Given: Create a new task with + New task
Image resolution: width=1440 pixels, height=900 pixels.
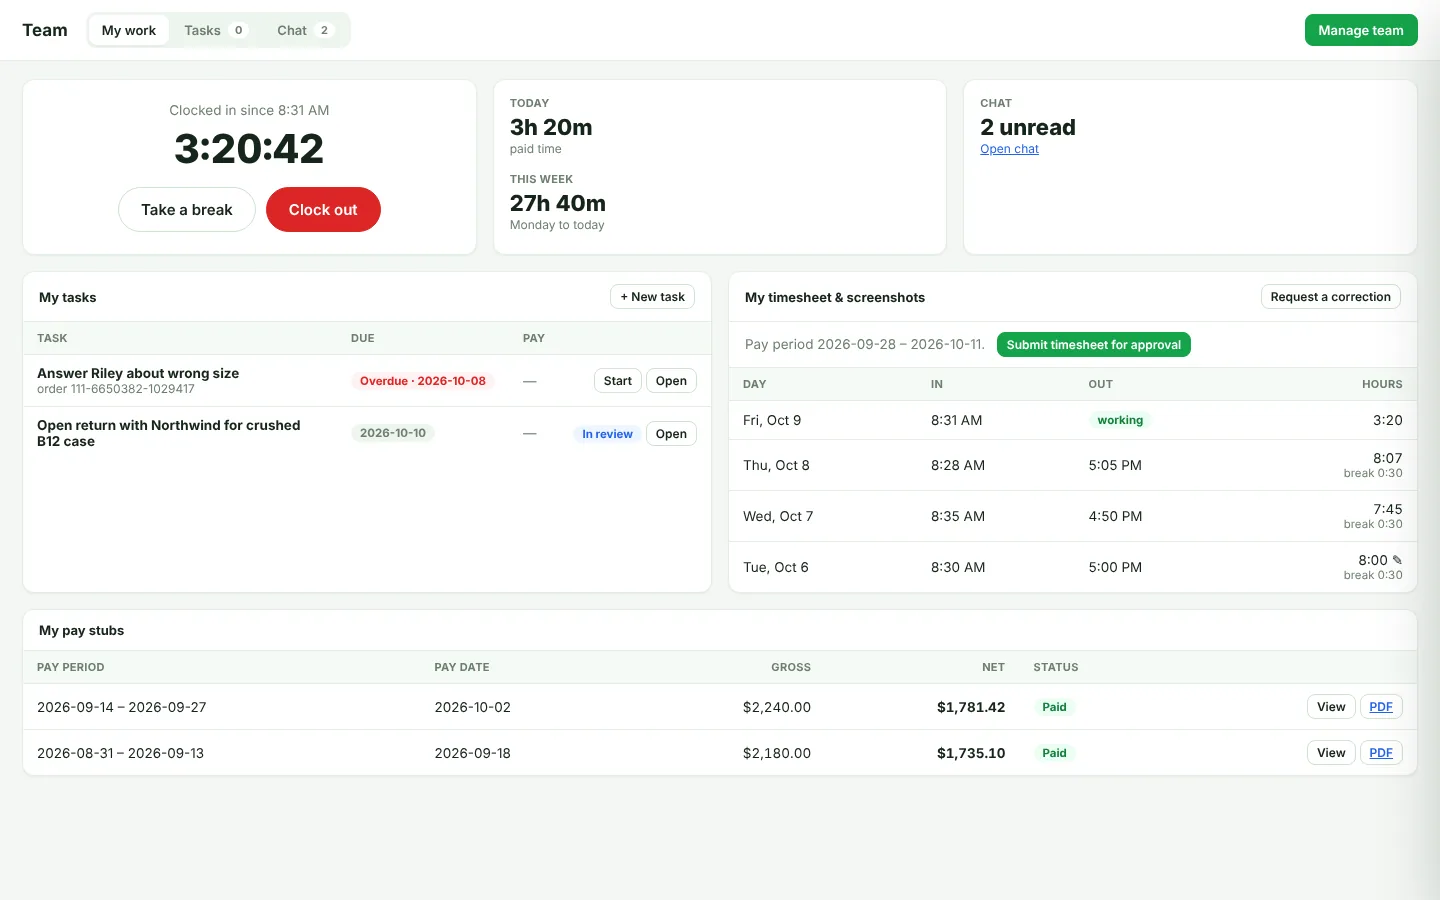Looking at the screenshot, I should [652, 297].
